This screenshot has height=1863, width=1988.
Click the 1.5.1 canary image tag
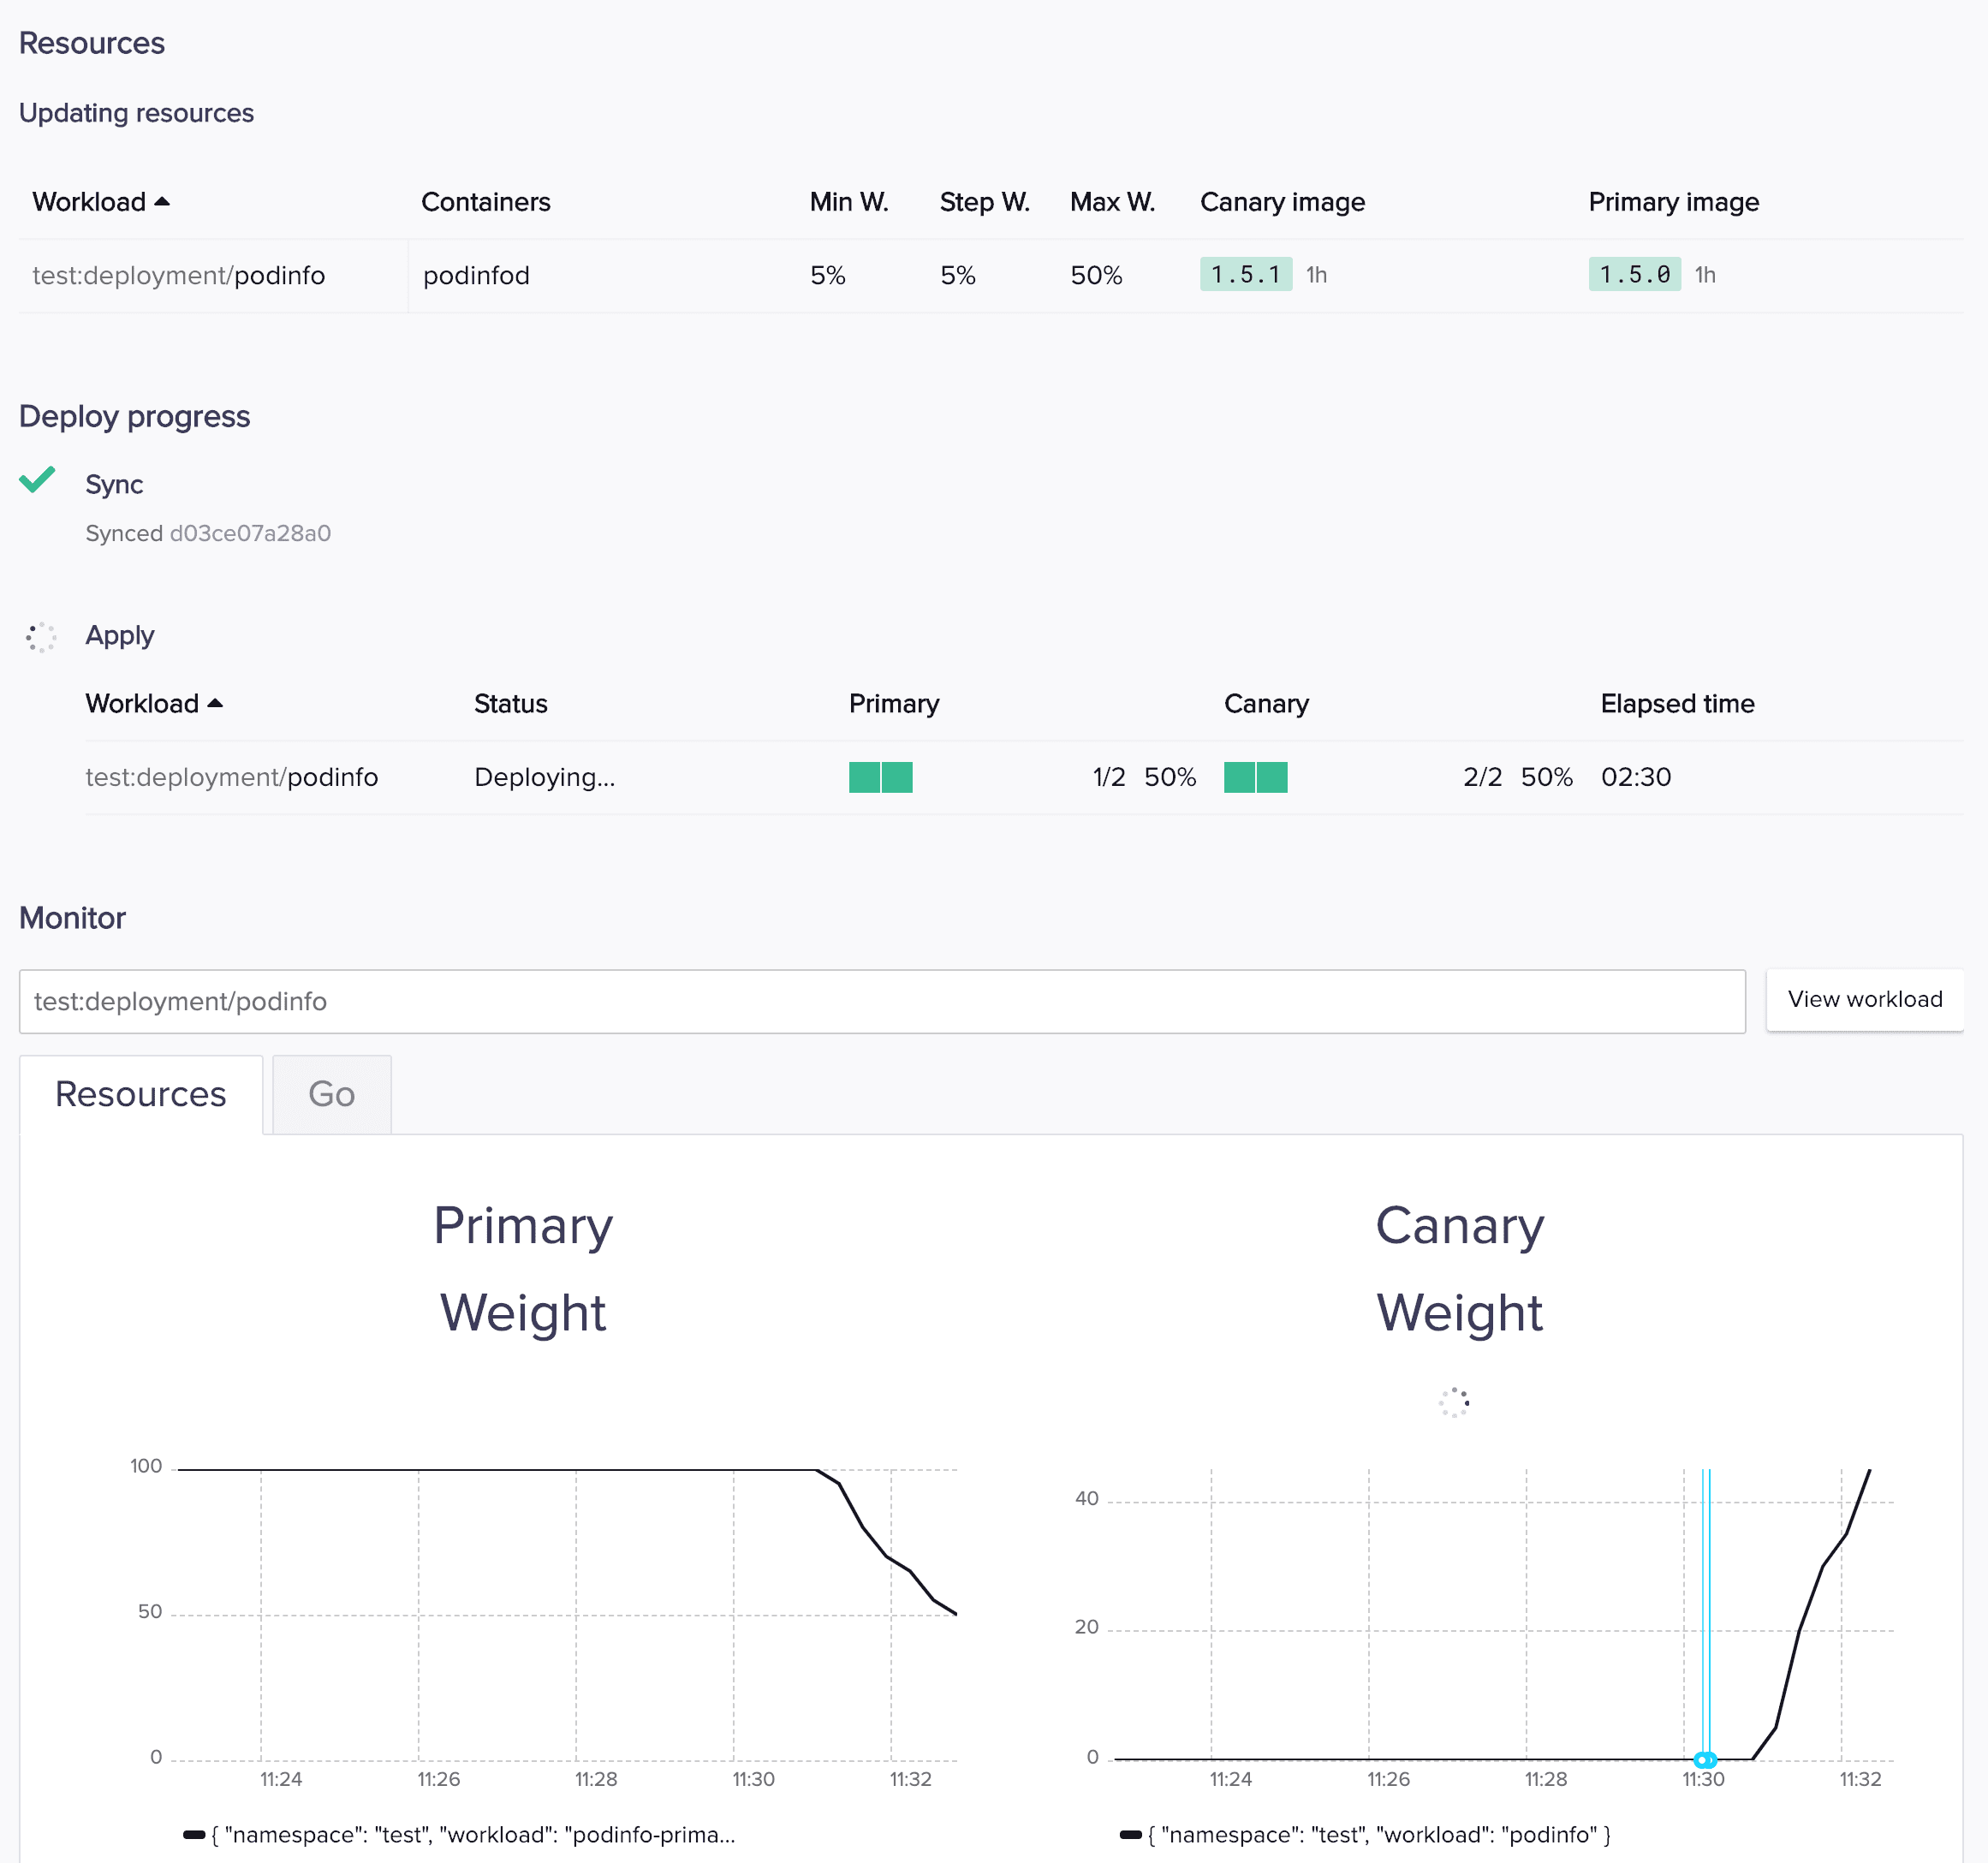tap(1245, 275)
